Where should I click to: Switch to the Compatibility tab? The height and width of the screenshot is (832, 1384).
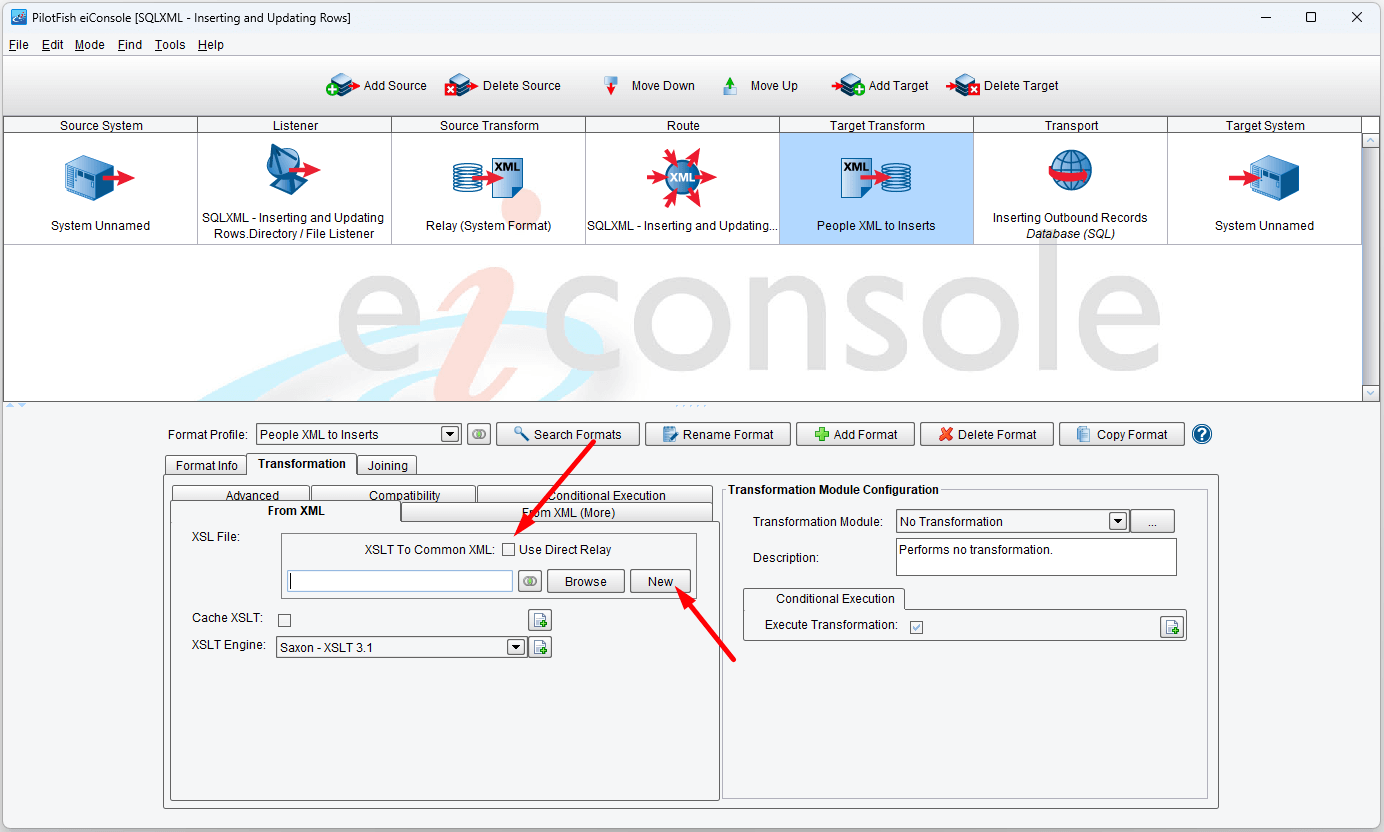394,493
